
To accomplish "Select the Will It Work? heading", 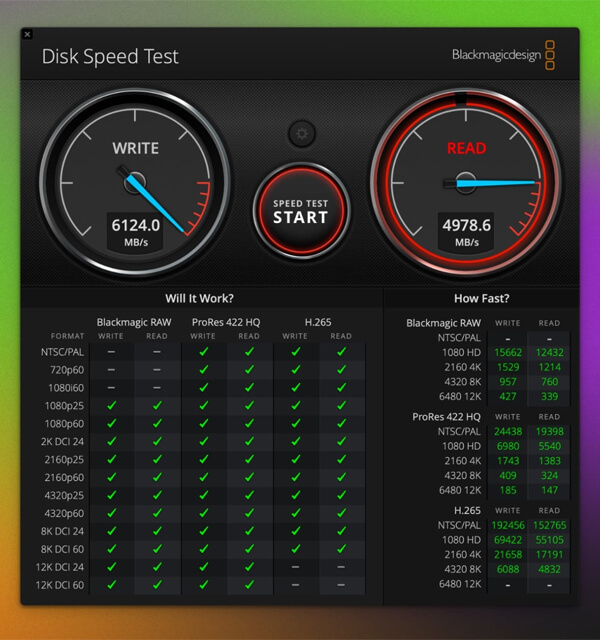I will 199,298.
